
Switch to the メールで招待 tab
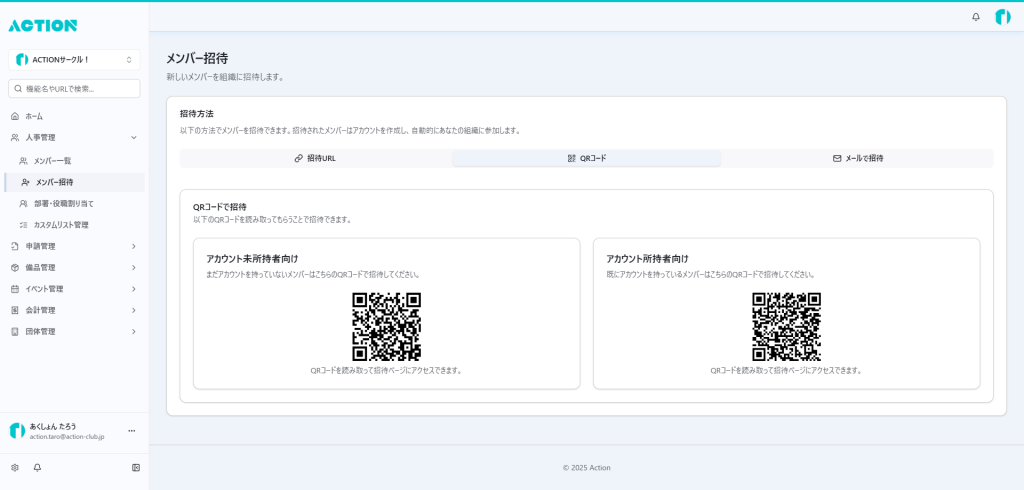coord(857,158)
